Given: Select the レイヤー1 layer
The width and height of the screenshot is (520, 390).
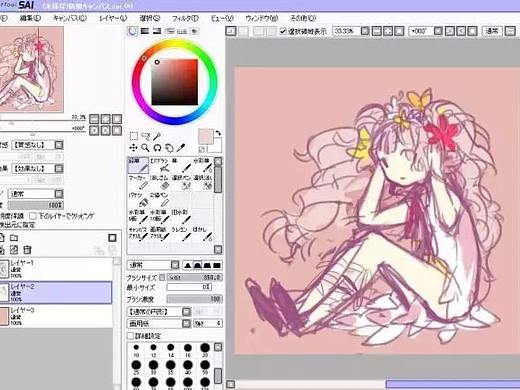Looking at the screenshot, I should pyautogui.click(x=56, y=269).
